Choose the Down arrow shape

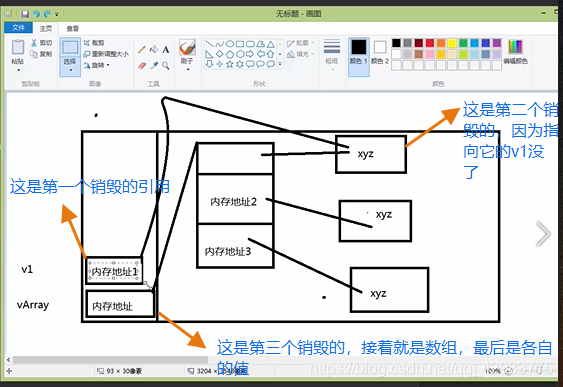(x=210, y=64)
